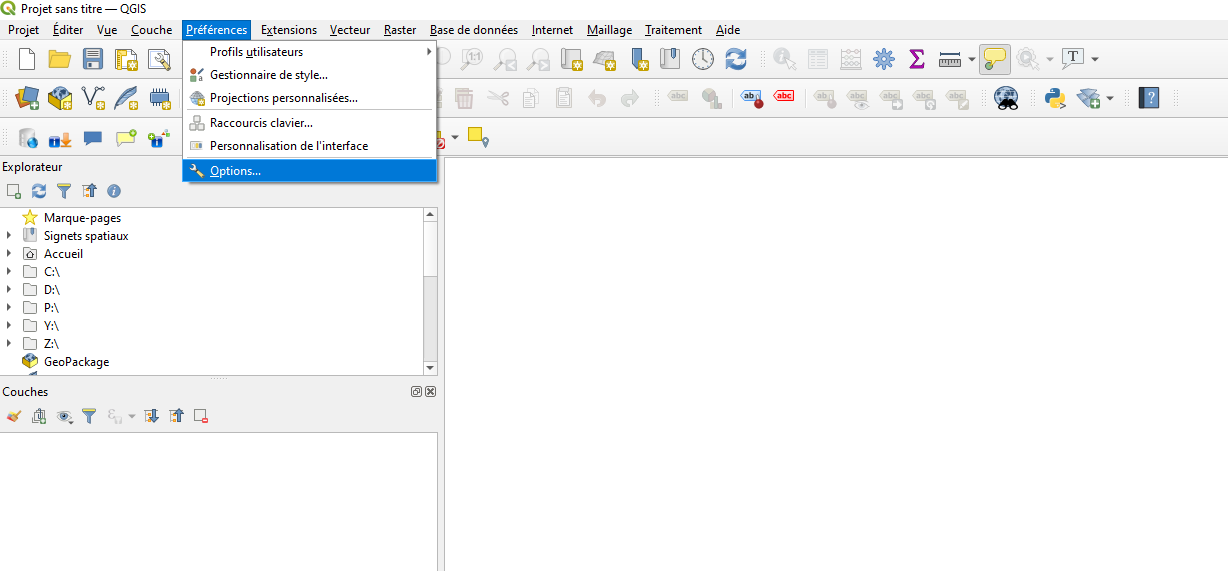Open the Vecteur menu
The image size is (1228, 571).
click(x=350, y=30)
